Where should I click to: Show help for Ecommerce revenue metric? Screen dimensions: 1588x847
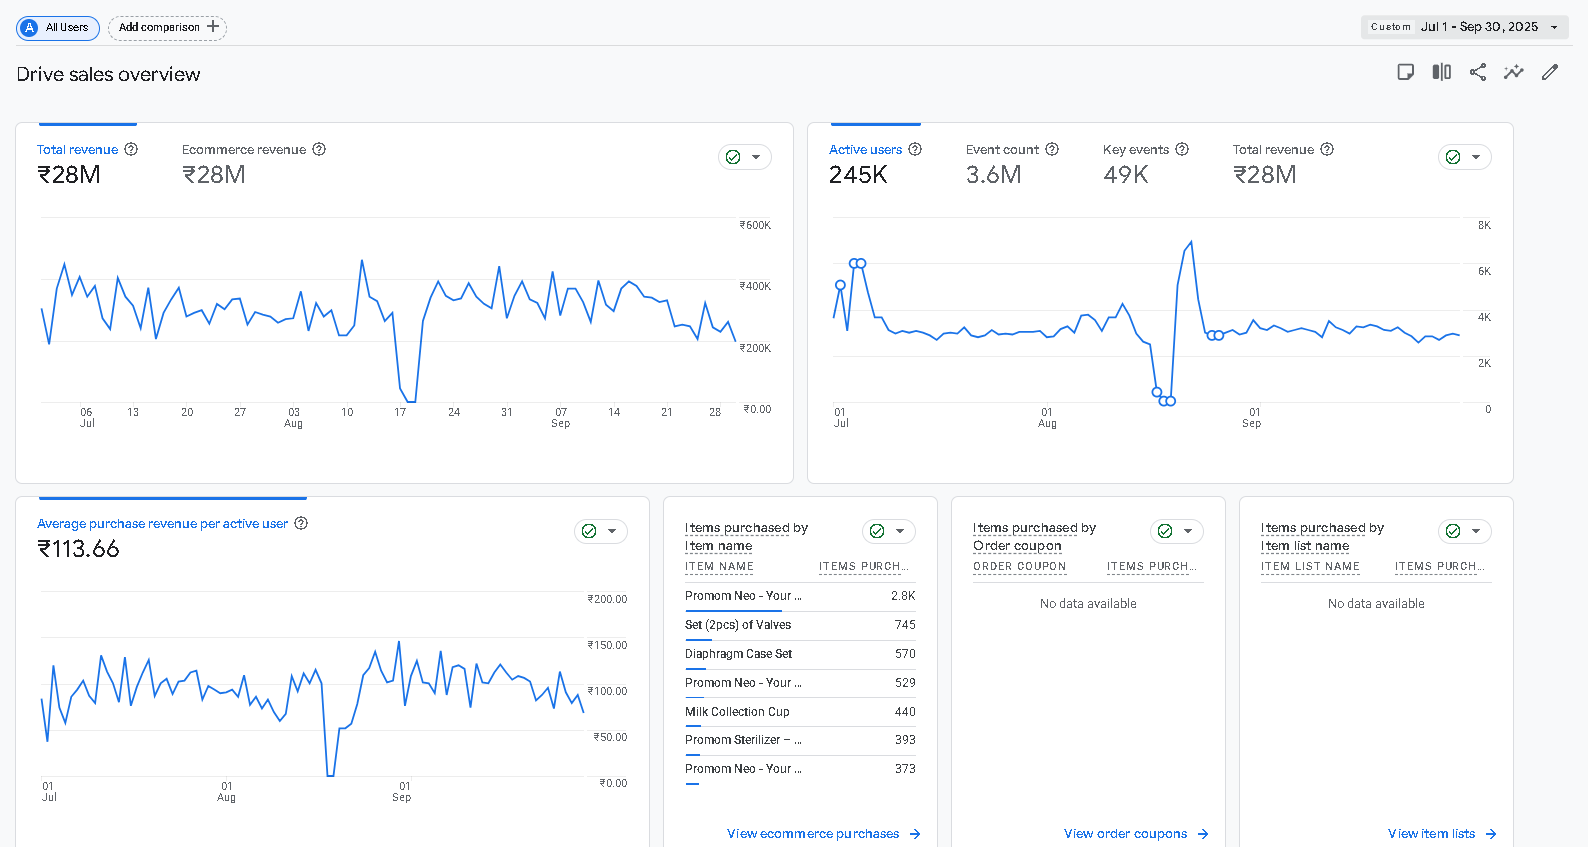[319, 149]
